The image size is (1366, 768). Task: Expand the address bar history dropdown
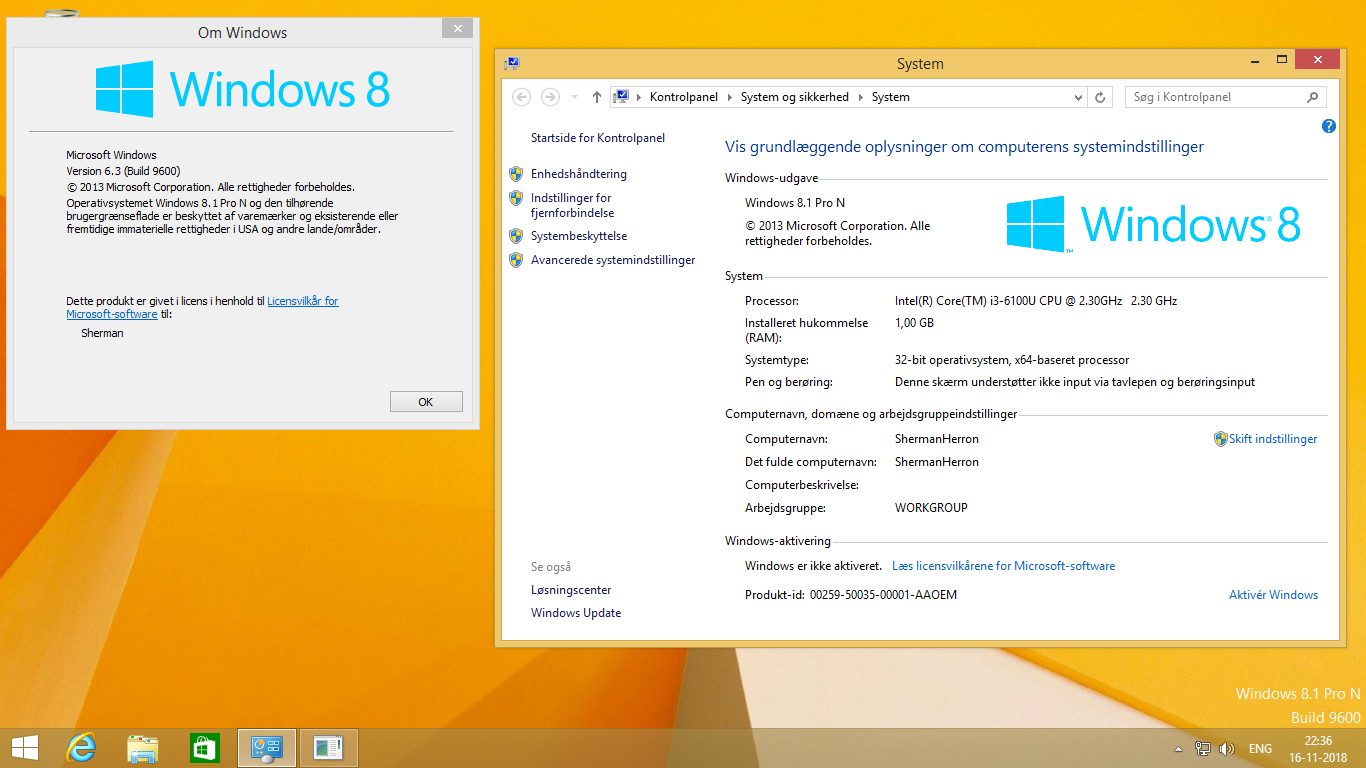click(1078, 97)
